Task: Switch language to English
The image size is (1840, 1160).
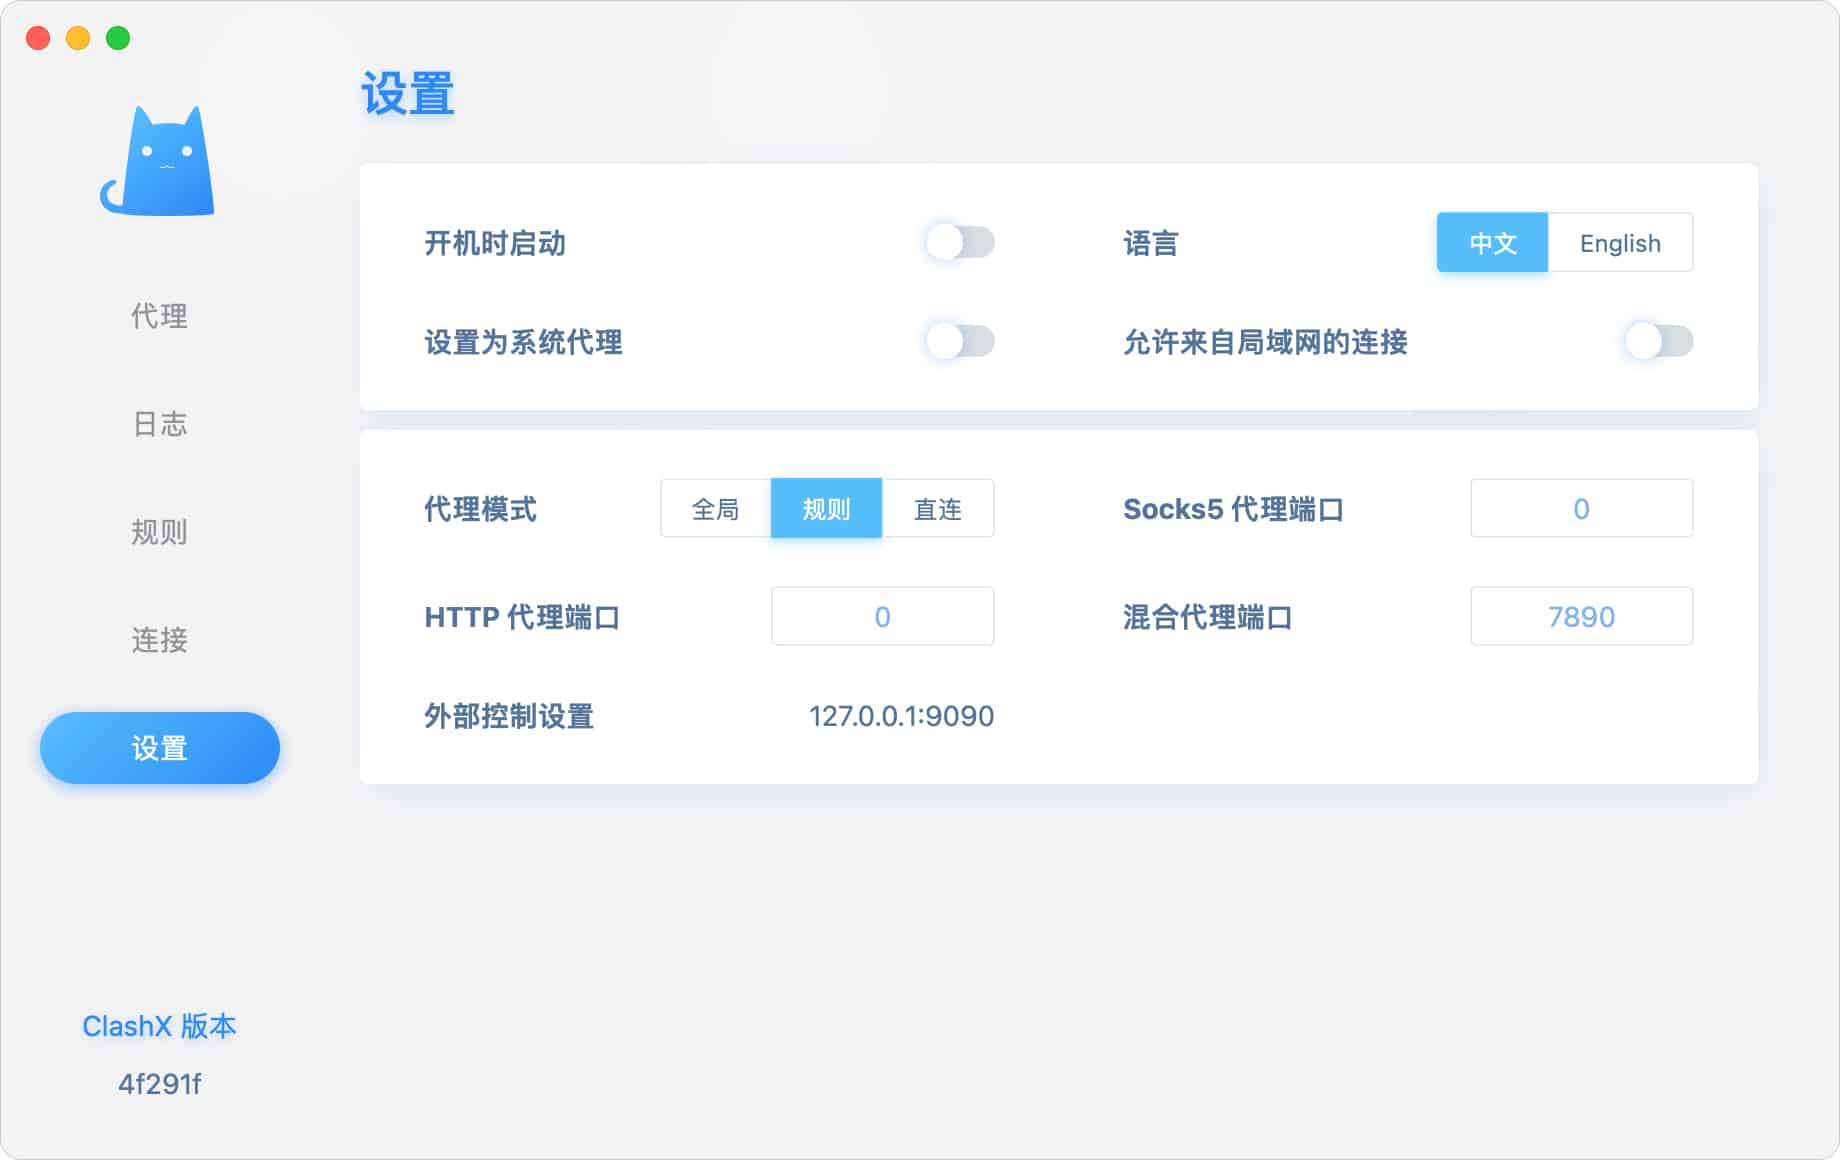Action: [1620, 243]
